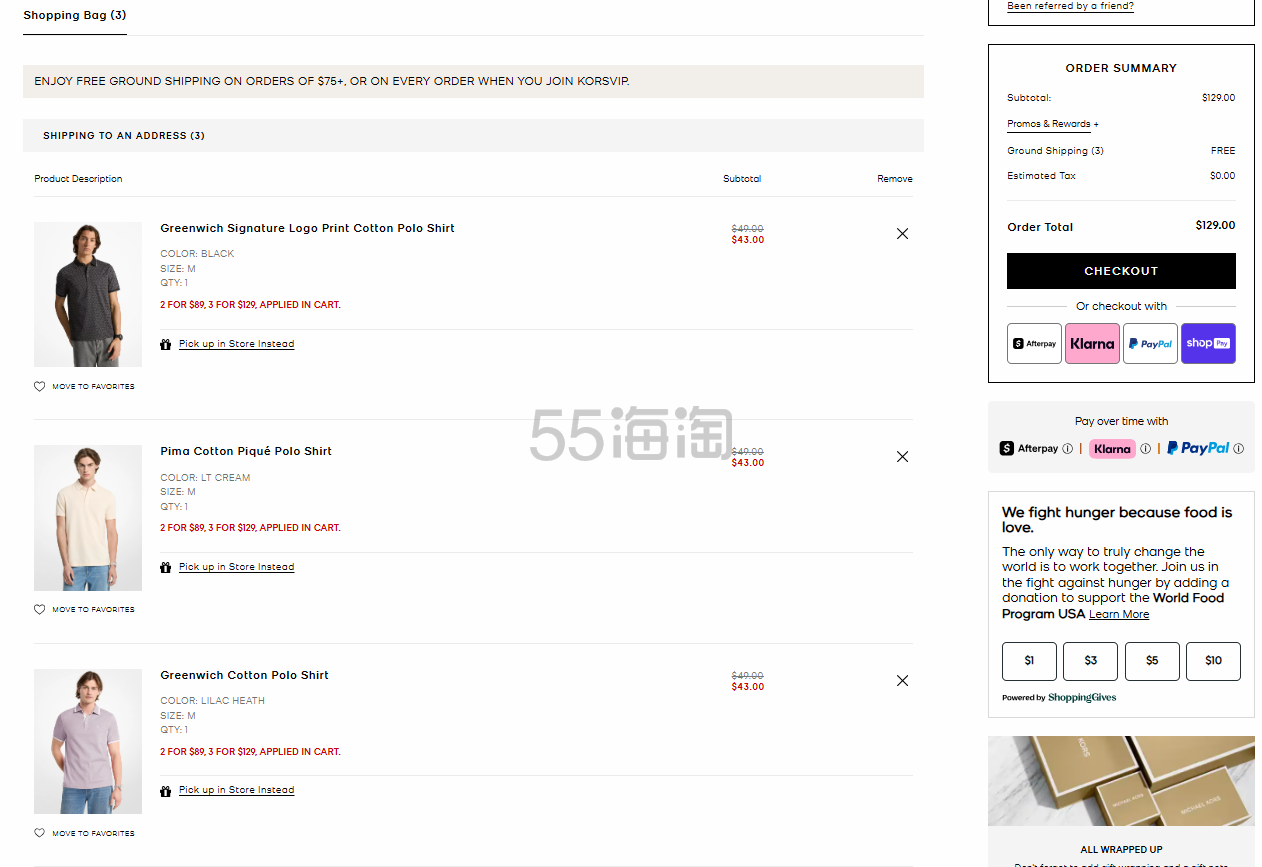Click gift icon beside Signature Logo Print pickup link

(166, 344)
